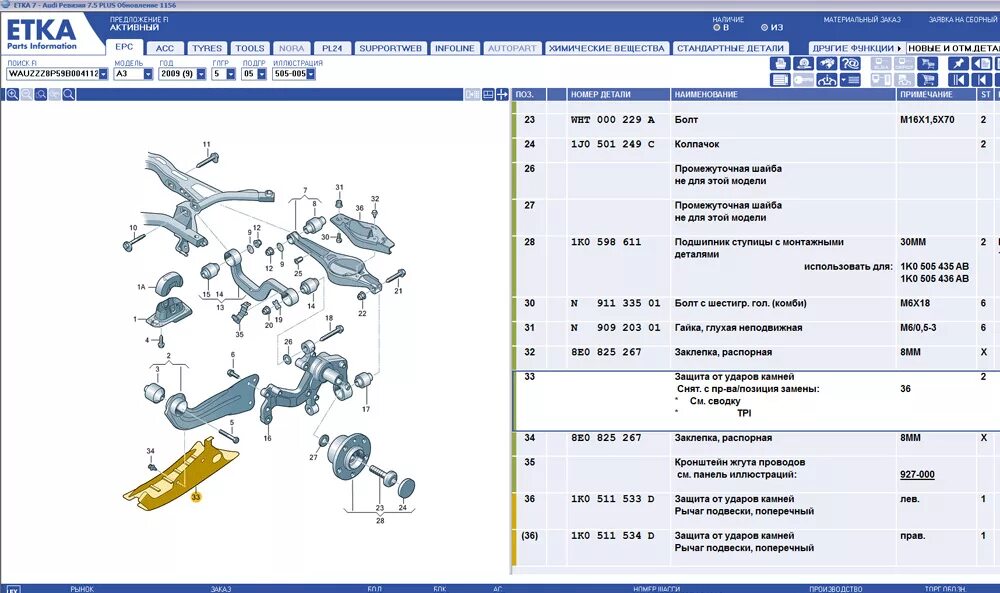Click the pushpin icon
This screenshot has width=1000, height=593.
click(x=959, y=63)
